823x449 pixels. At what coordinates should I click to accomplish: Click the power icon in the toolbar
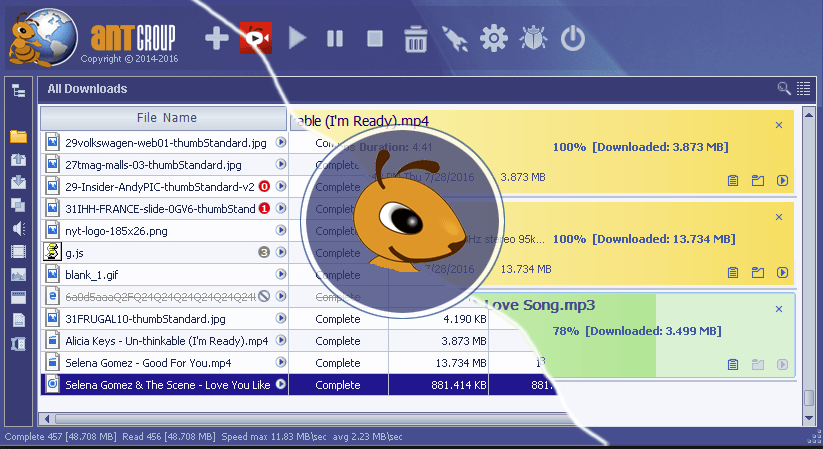[x=573, y=38]
